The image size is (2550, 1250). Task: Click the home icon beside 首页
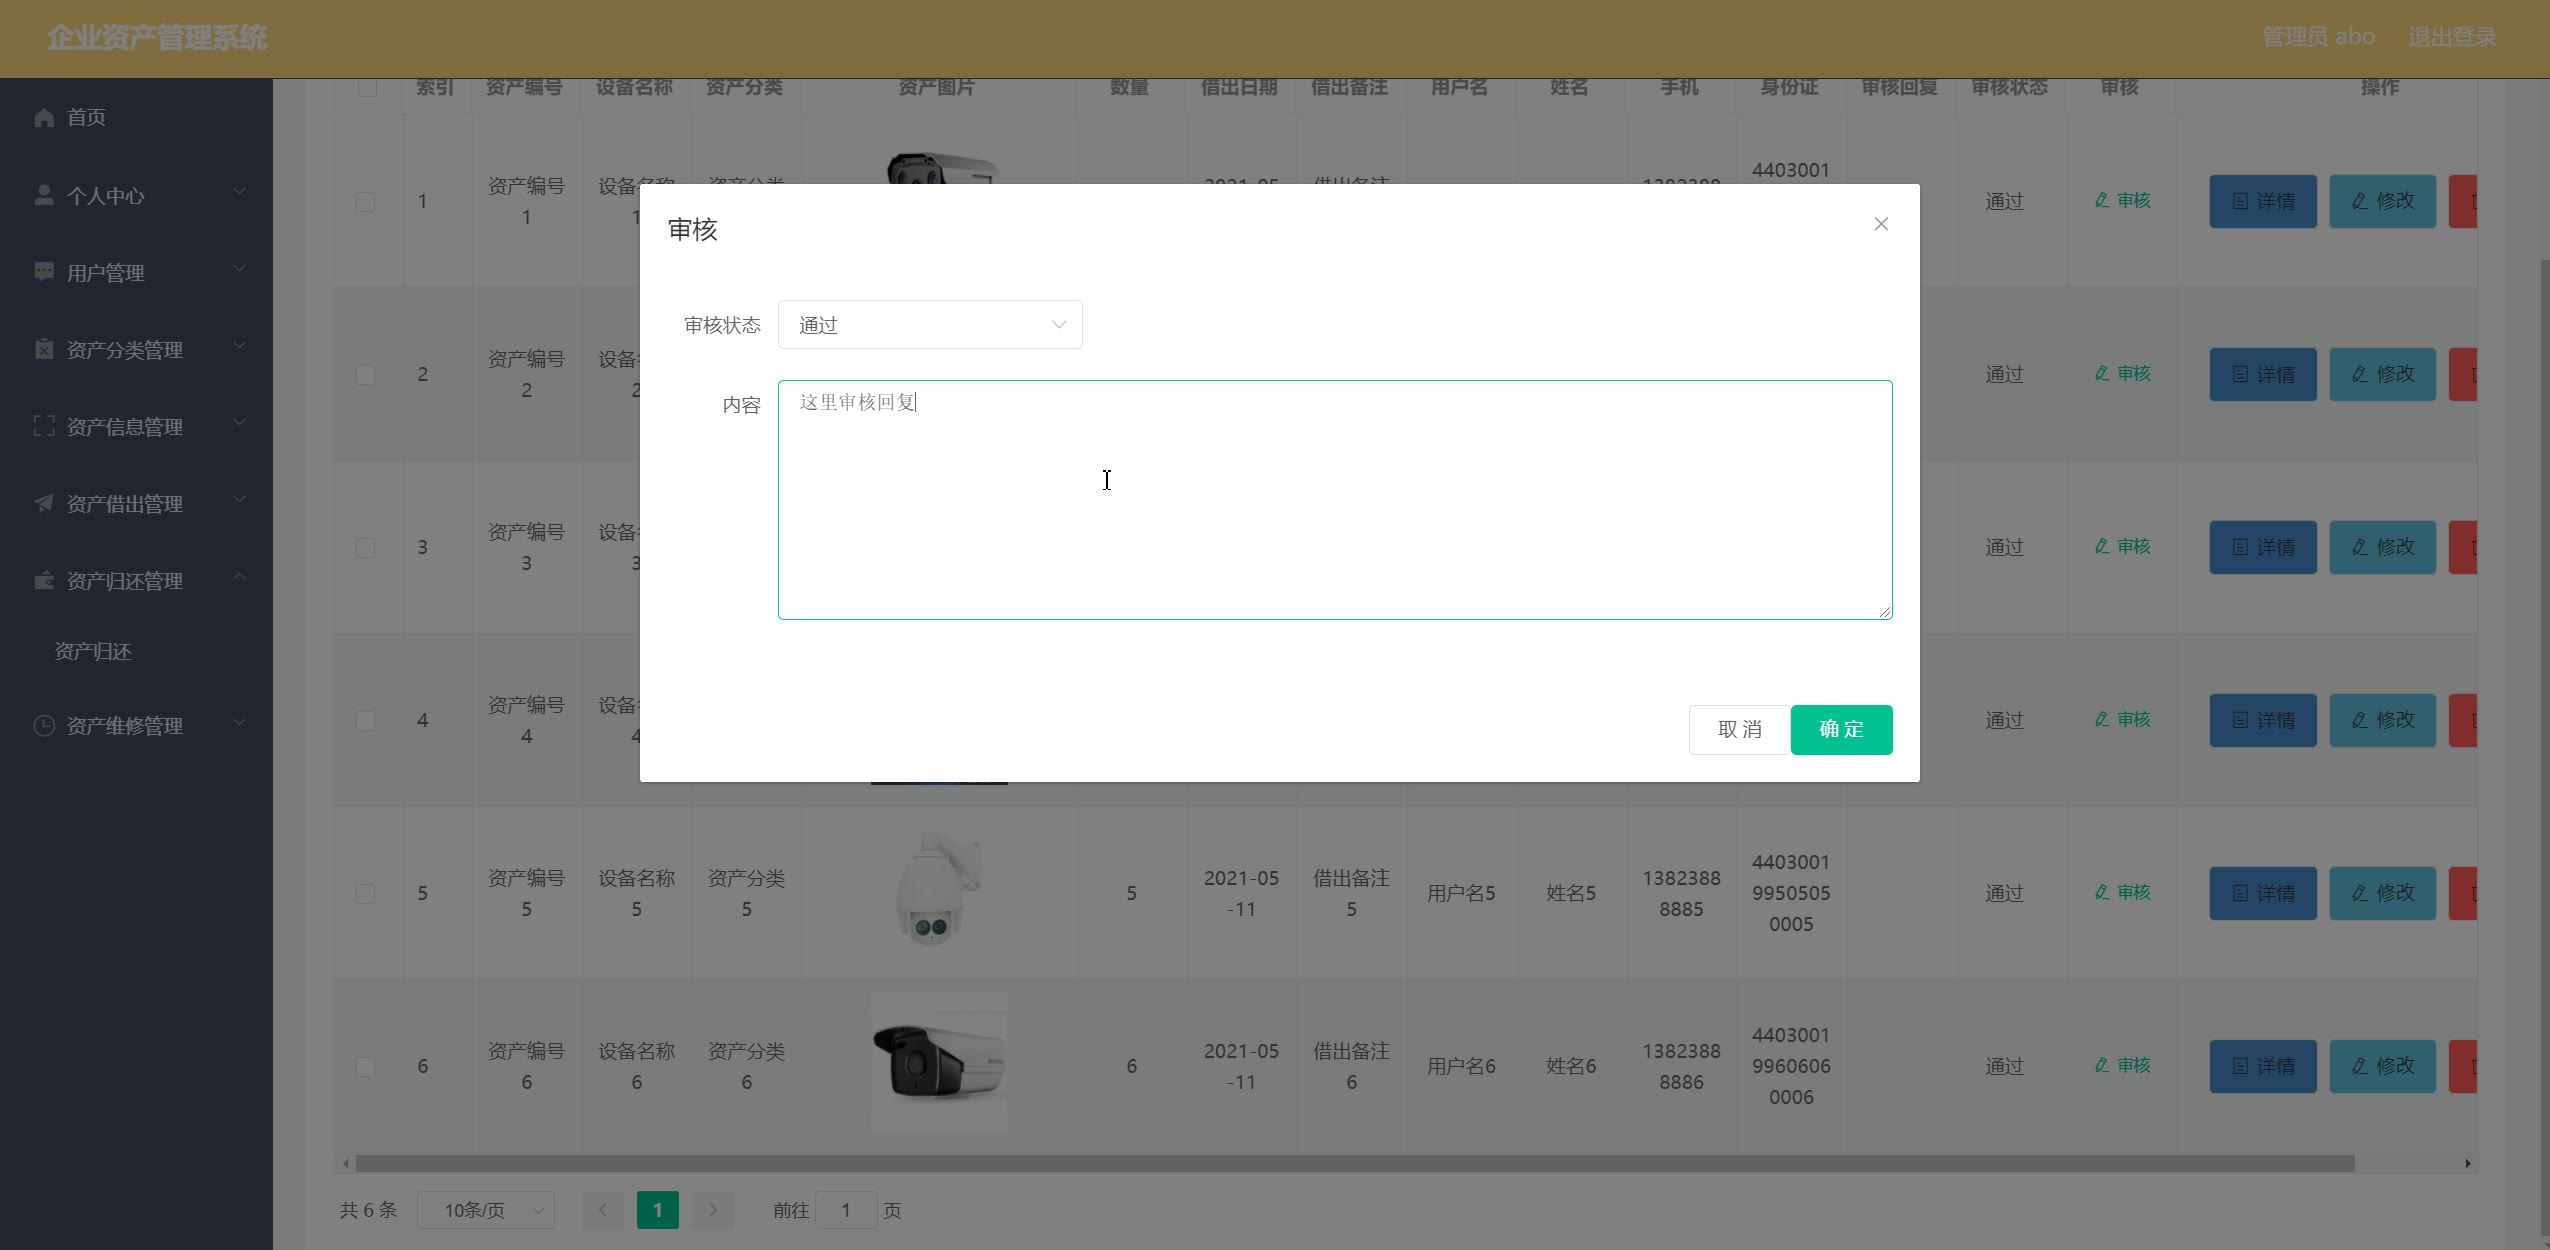[44, 118]
